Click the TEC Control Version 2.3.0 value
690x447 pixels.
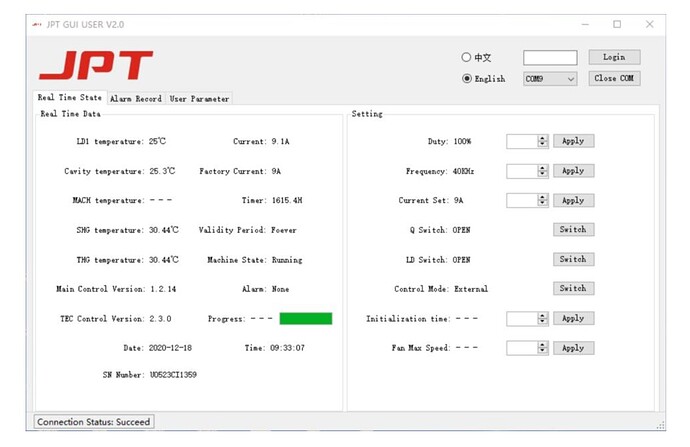[160, 319]
